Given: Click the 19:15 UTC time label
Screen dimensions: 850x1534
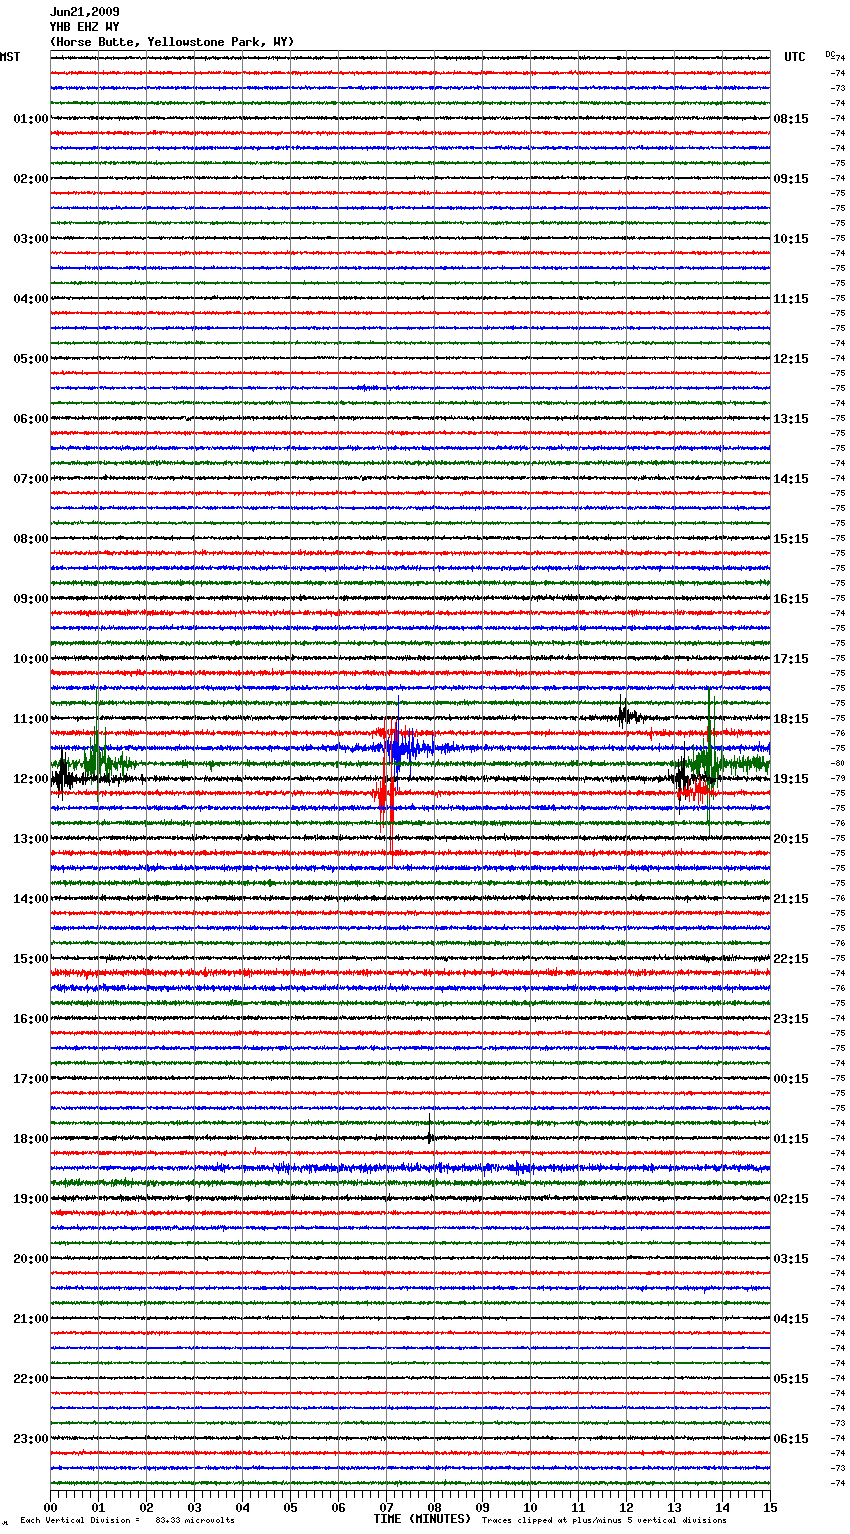Looking at the screenshot, I should tap(791, 779).
